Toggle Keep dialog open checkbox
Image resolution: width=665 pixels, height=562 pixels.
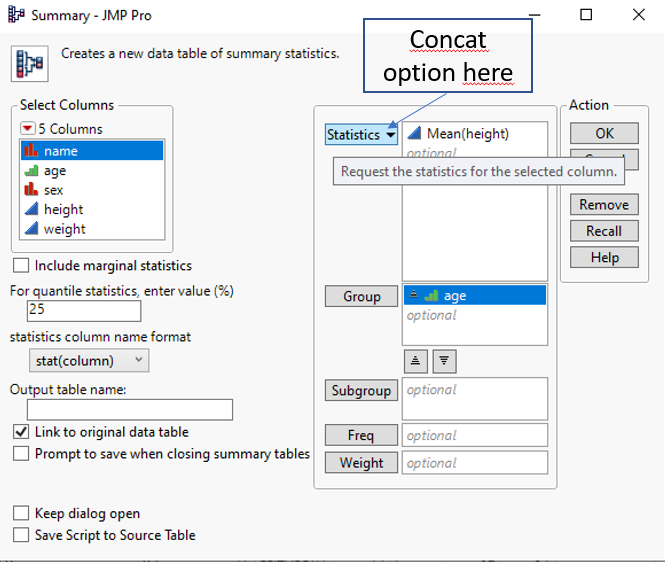(21, 513)
